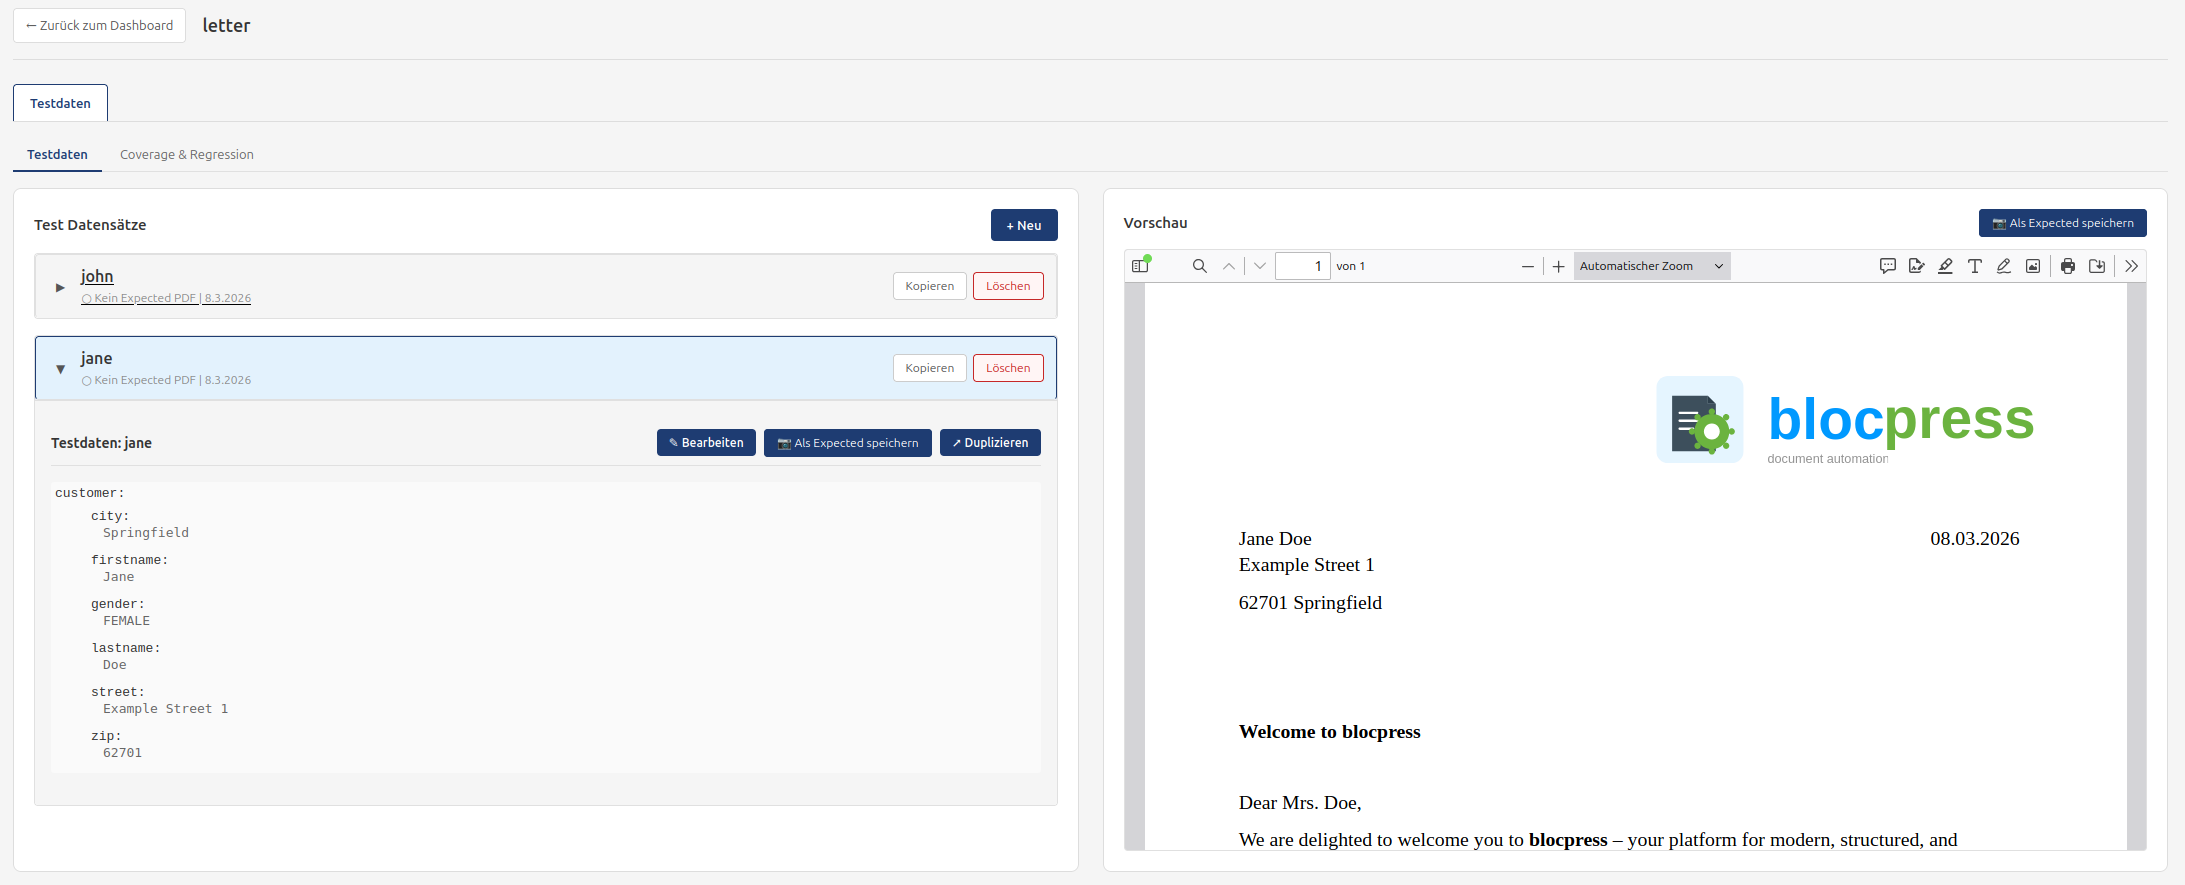The height and width of the screenshot is (885, 2185).
Task: Go to previous PDF page
Action: click(1228, 266)
